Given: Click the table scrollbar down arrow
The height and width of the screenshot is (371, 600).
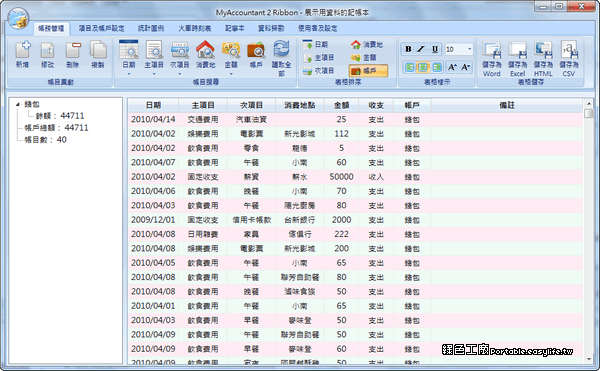Looking at the screenshot, I should (589, 359).
